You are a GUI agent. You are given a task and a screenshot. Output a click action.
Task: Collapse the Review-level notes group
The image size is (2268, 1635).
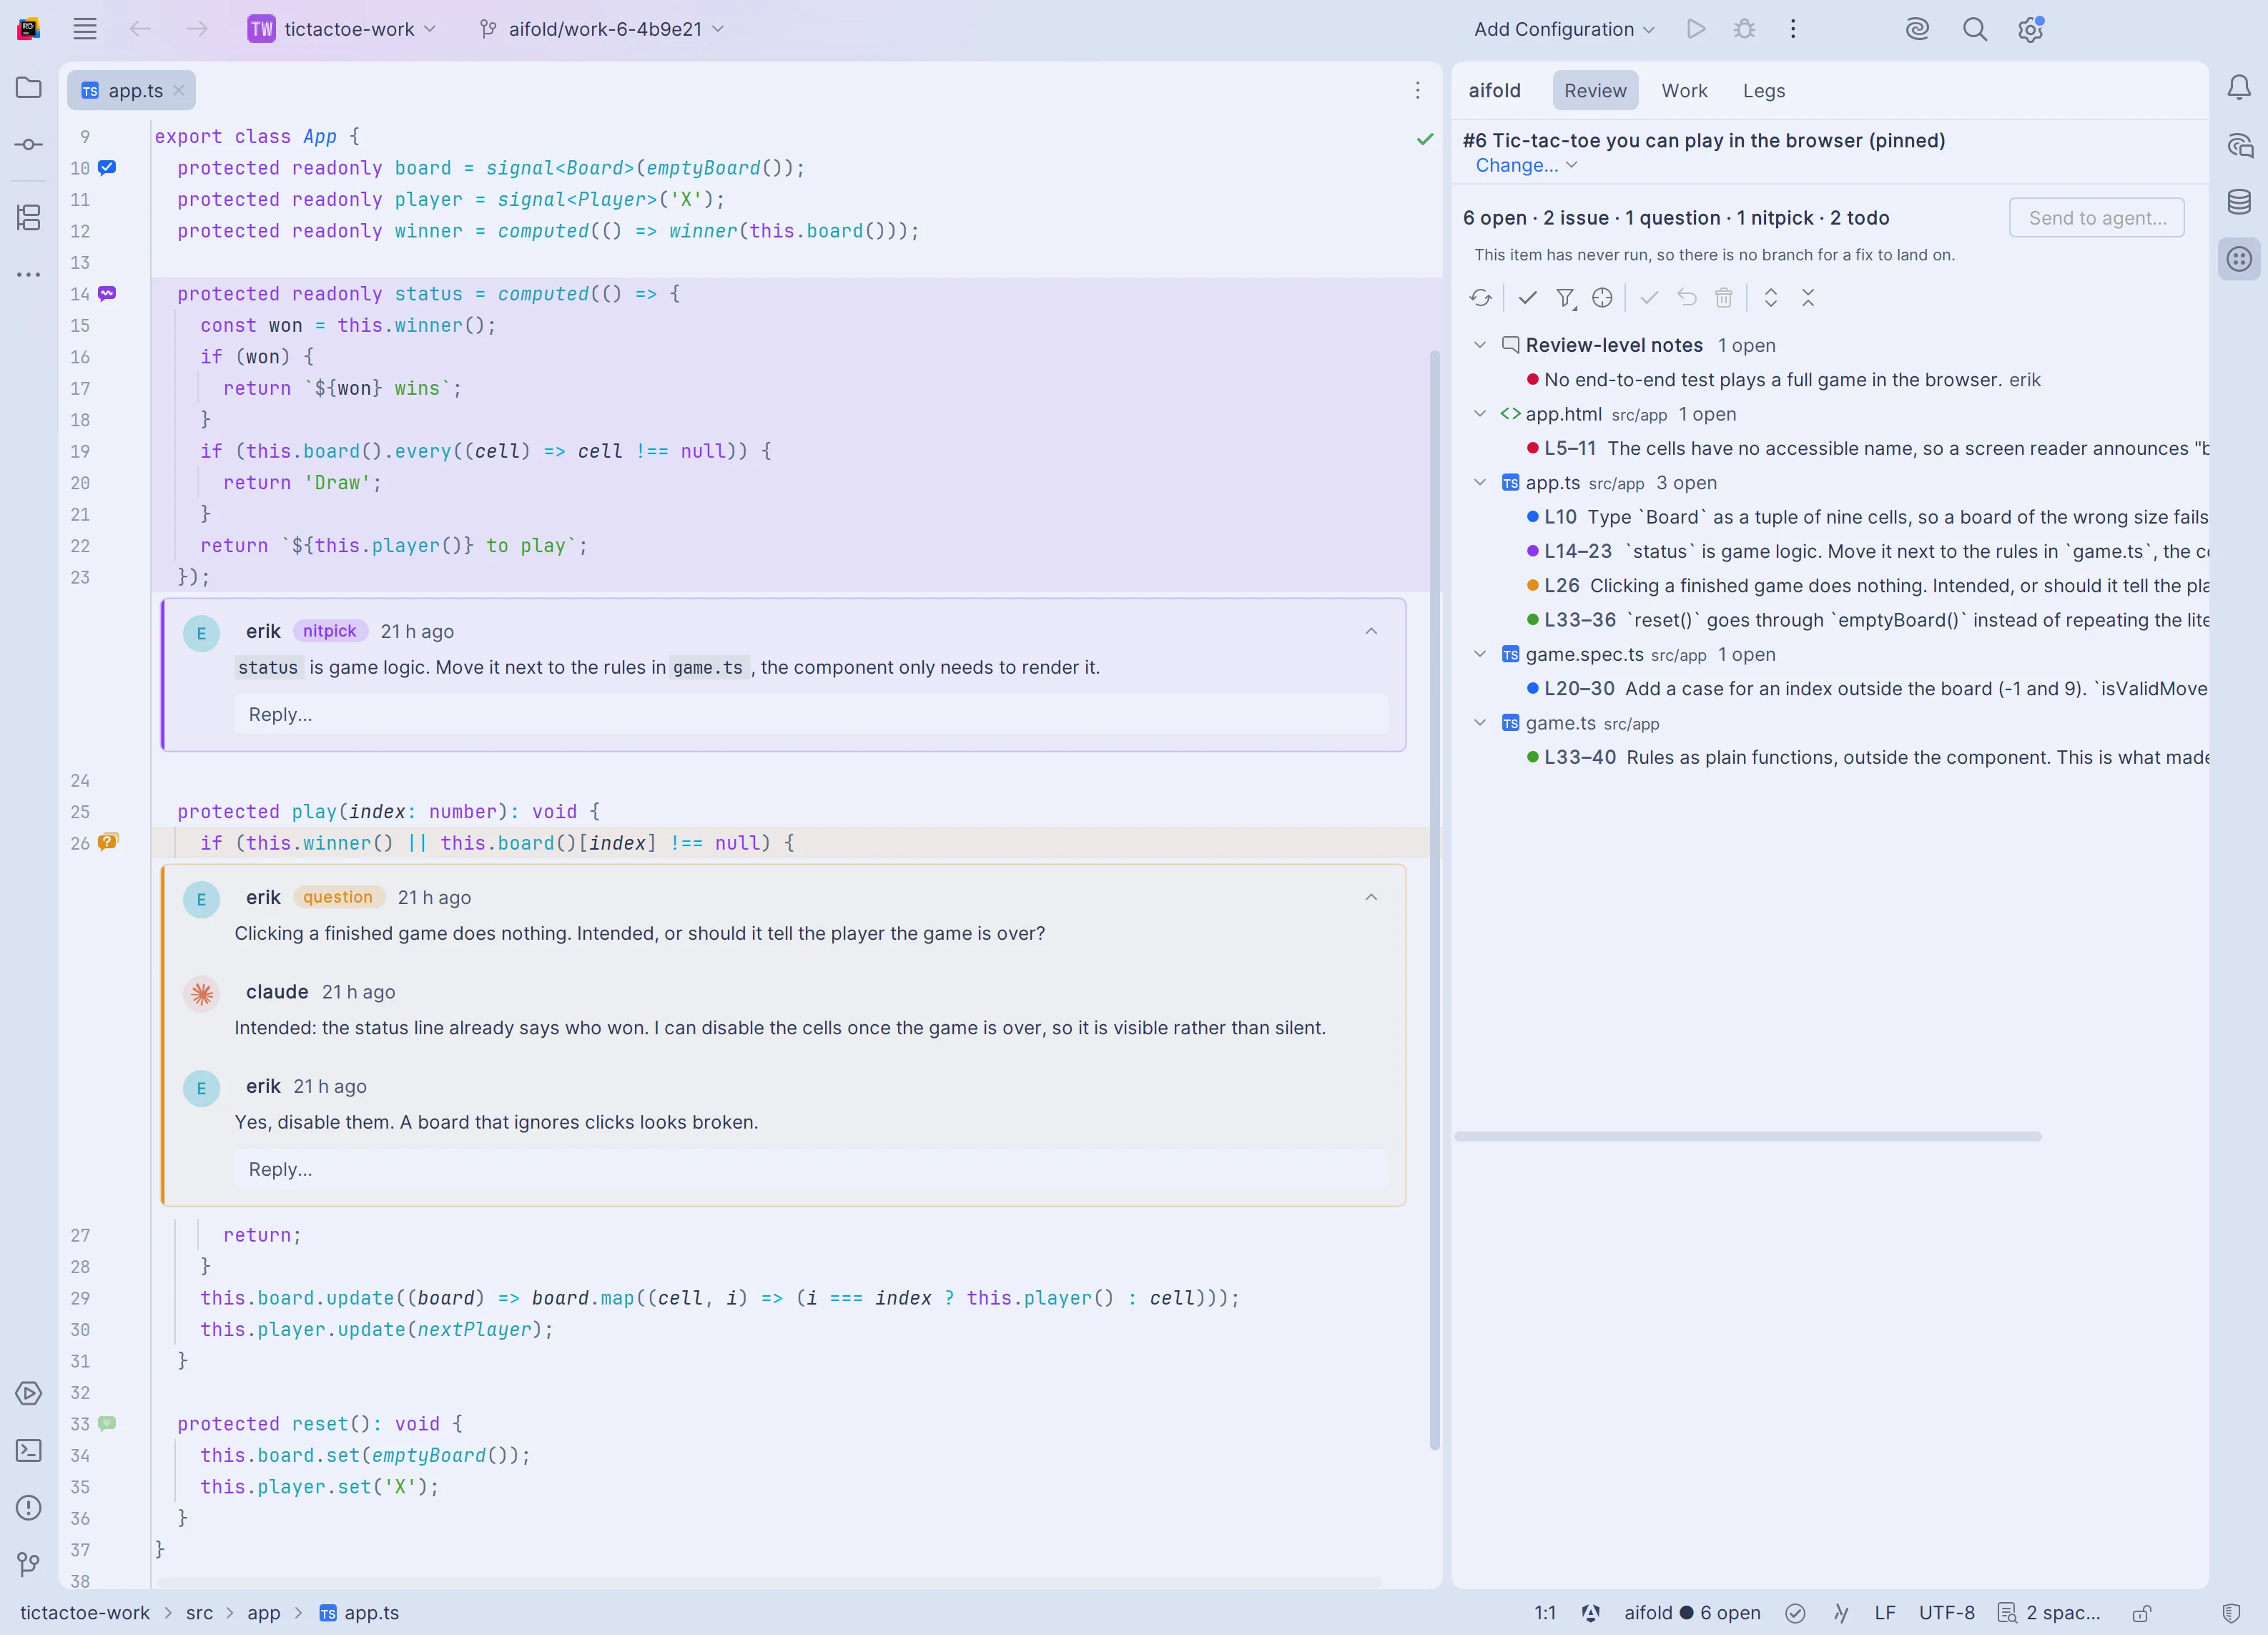[1480, 345]
